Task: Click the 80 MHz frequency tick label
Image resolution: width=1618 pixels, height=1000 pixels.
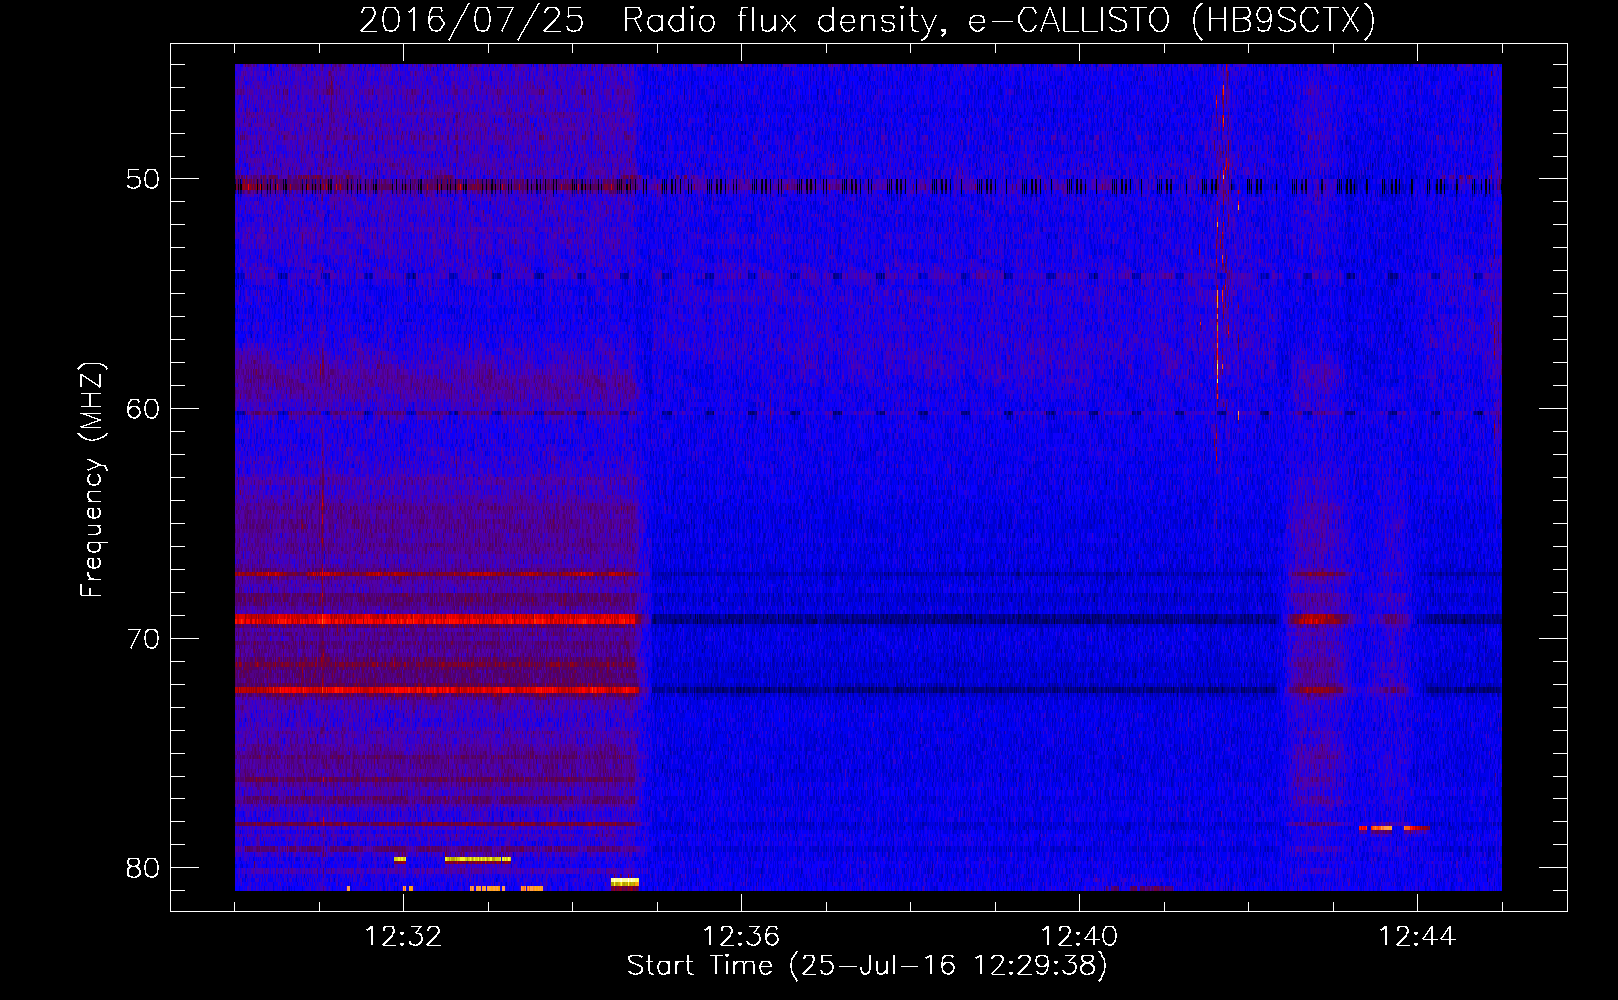Action: 143,868
